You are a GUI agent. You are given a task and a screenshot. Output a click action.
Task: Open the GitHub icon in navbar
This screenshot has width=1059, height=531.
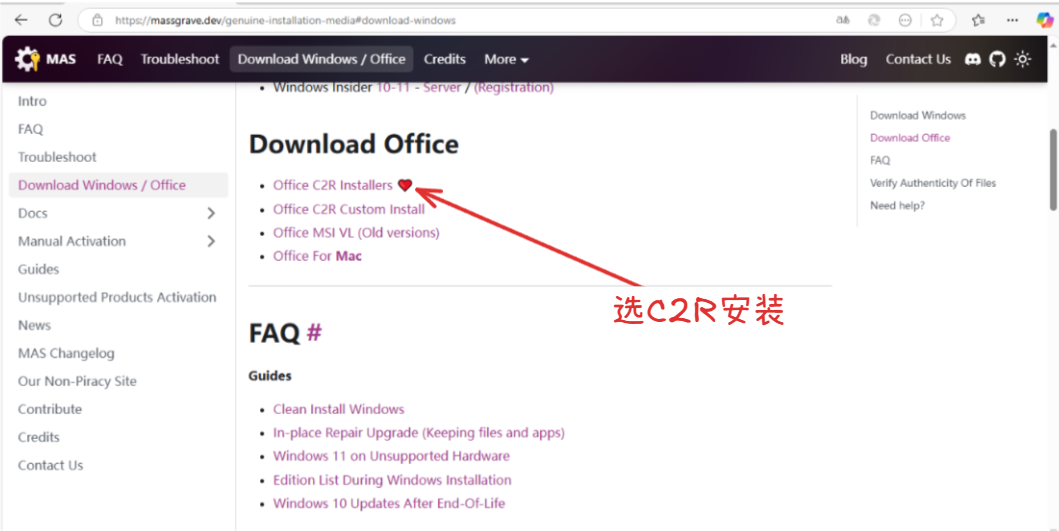coord(998,59)
